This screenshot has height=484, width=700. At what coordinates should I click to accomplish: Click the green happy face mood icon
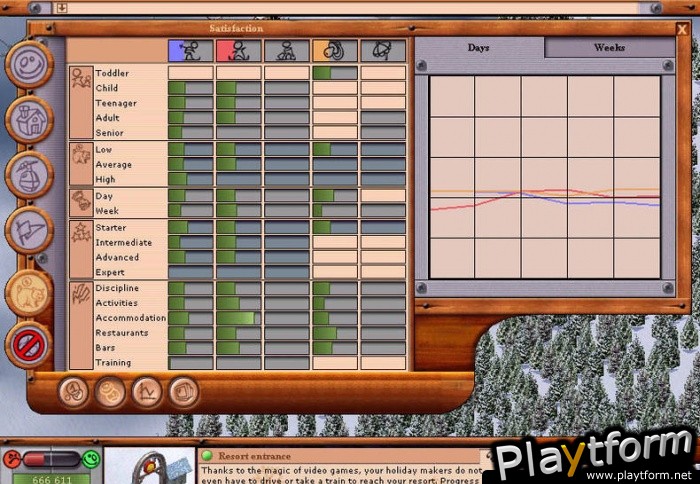pyautogui.click(x=91, y=459)
